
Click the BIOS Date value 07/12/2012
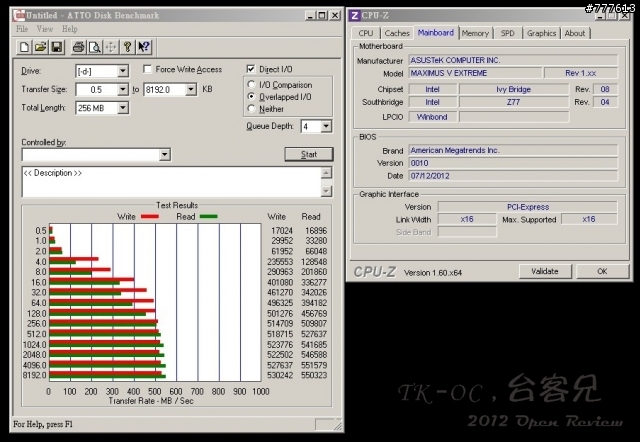[x=513, y=176]
